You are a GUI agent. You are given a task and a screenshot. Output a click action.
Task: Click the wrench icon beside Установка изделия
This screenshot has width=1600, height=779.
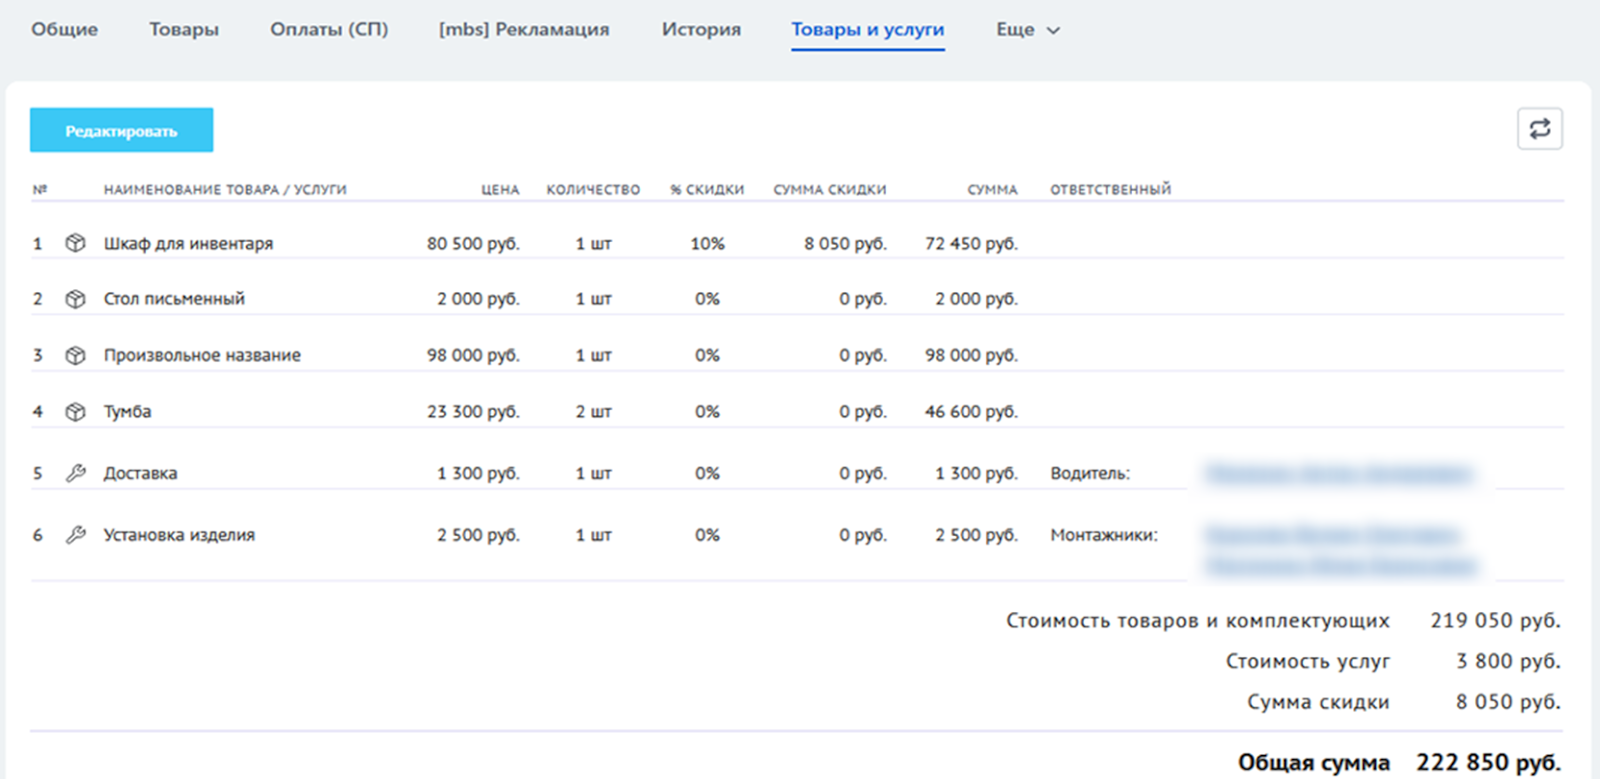point(75,535)
